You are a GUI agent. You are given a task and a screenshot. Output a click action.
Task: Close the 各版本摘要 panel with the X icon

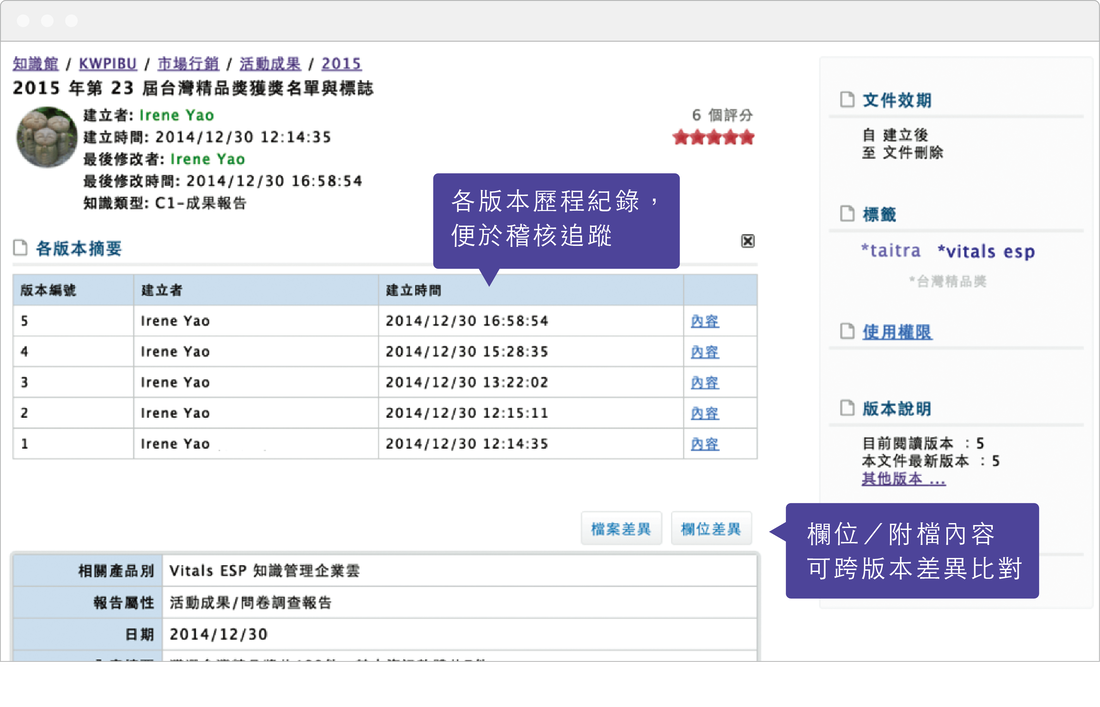pos(748,241)
